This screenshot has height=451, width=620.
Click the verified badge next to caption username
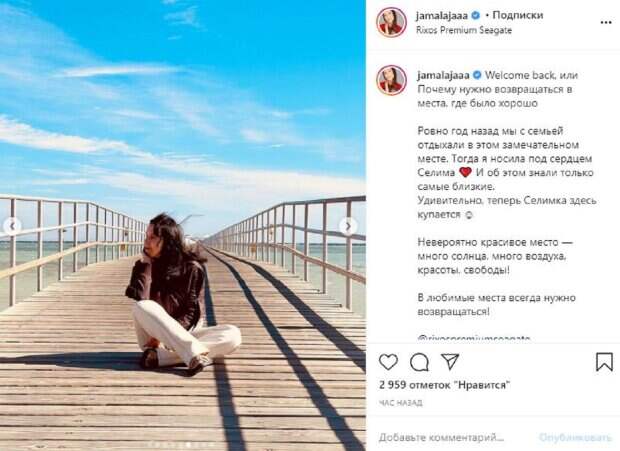point(477,75)
